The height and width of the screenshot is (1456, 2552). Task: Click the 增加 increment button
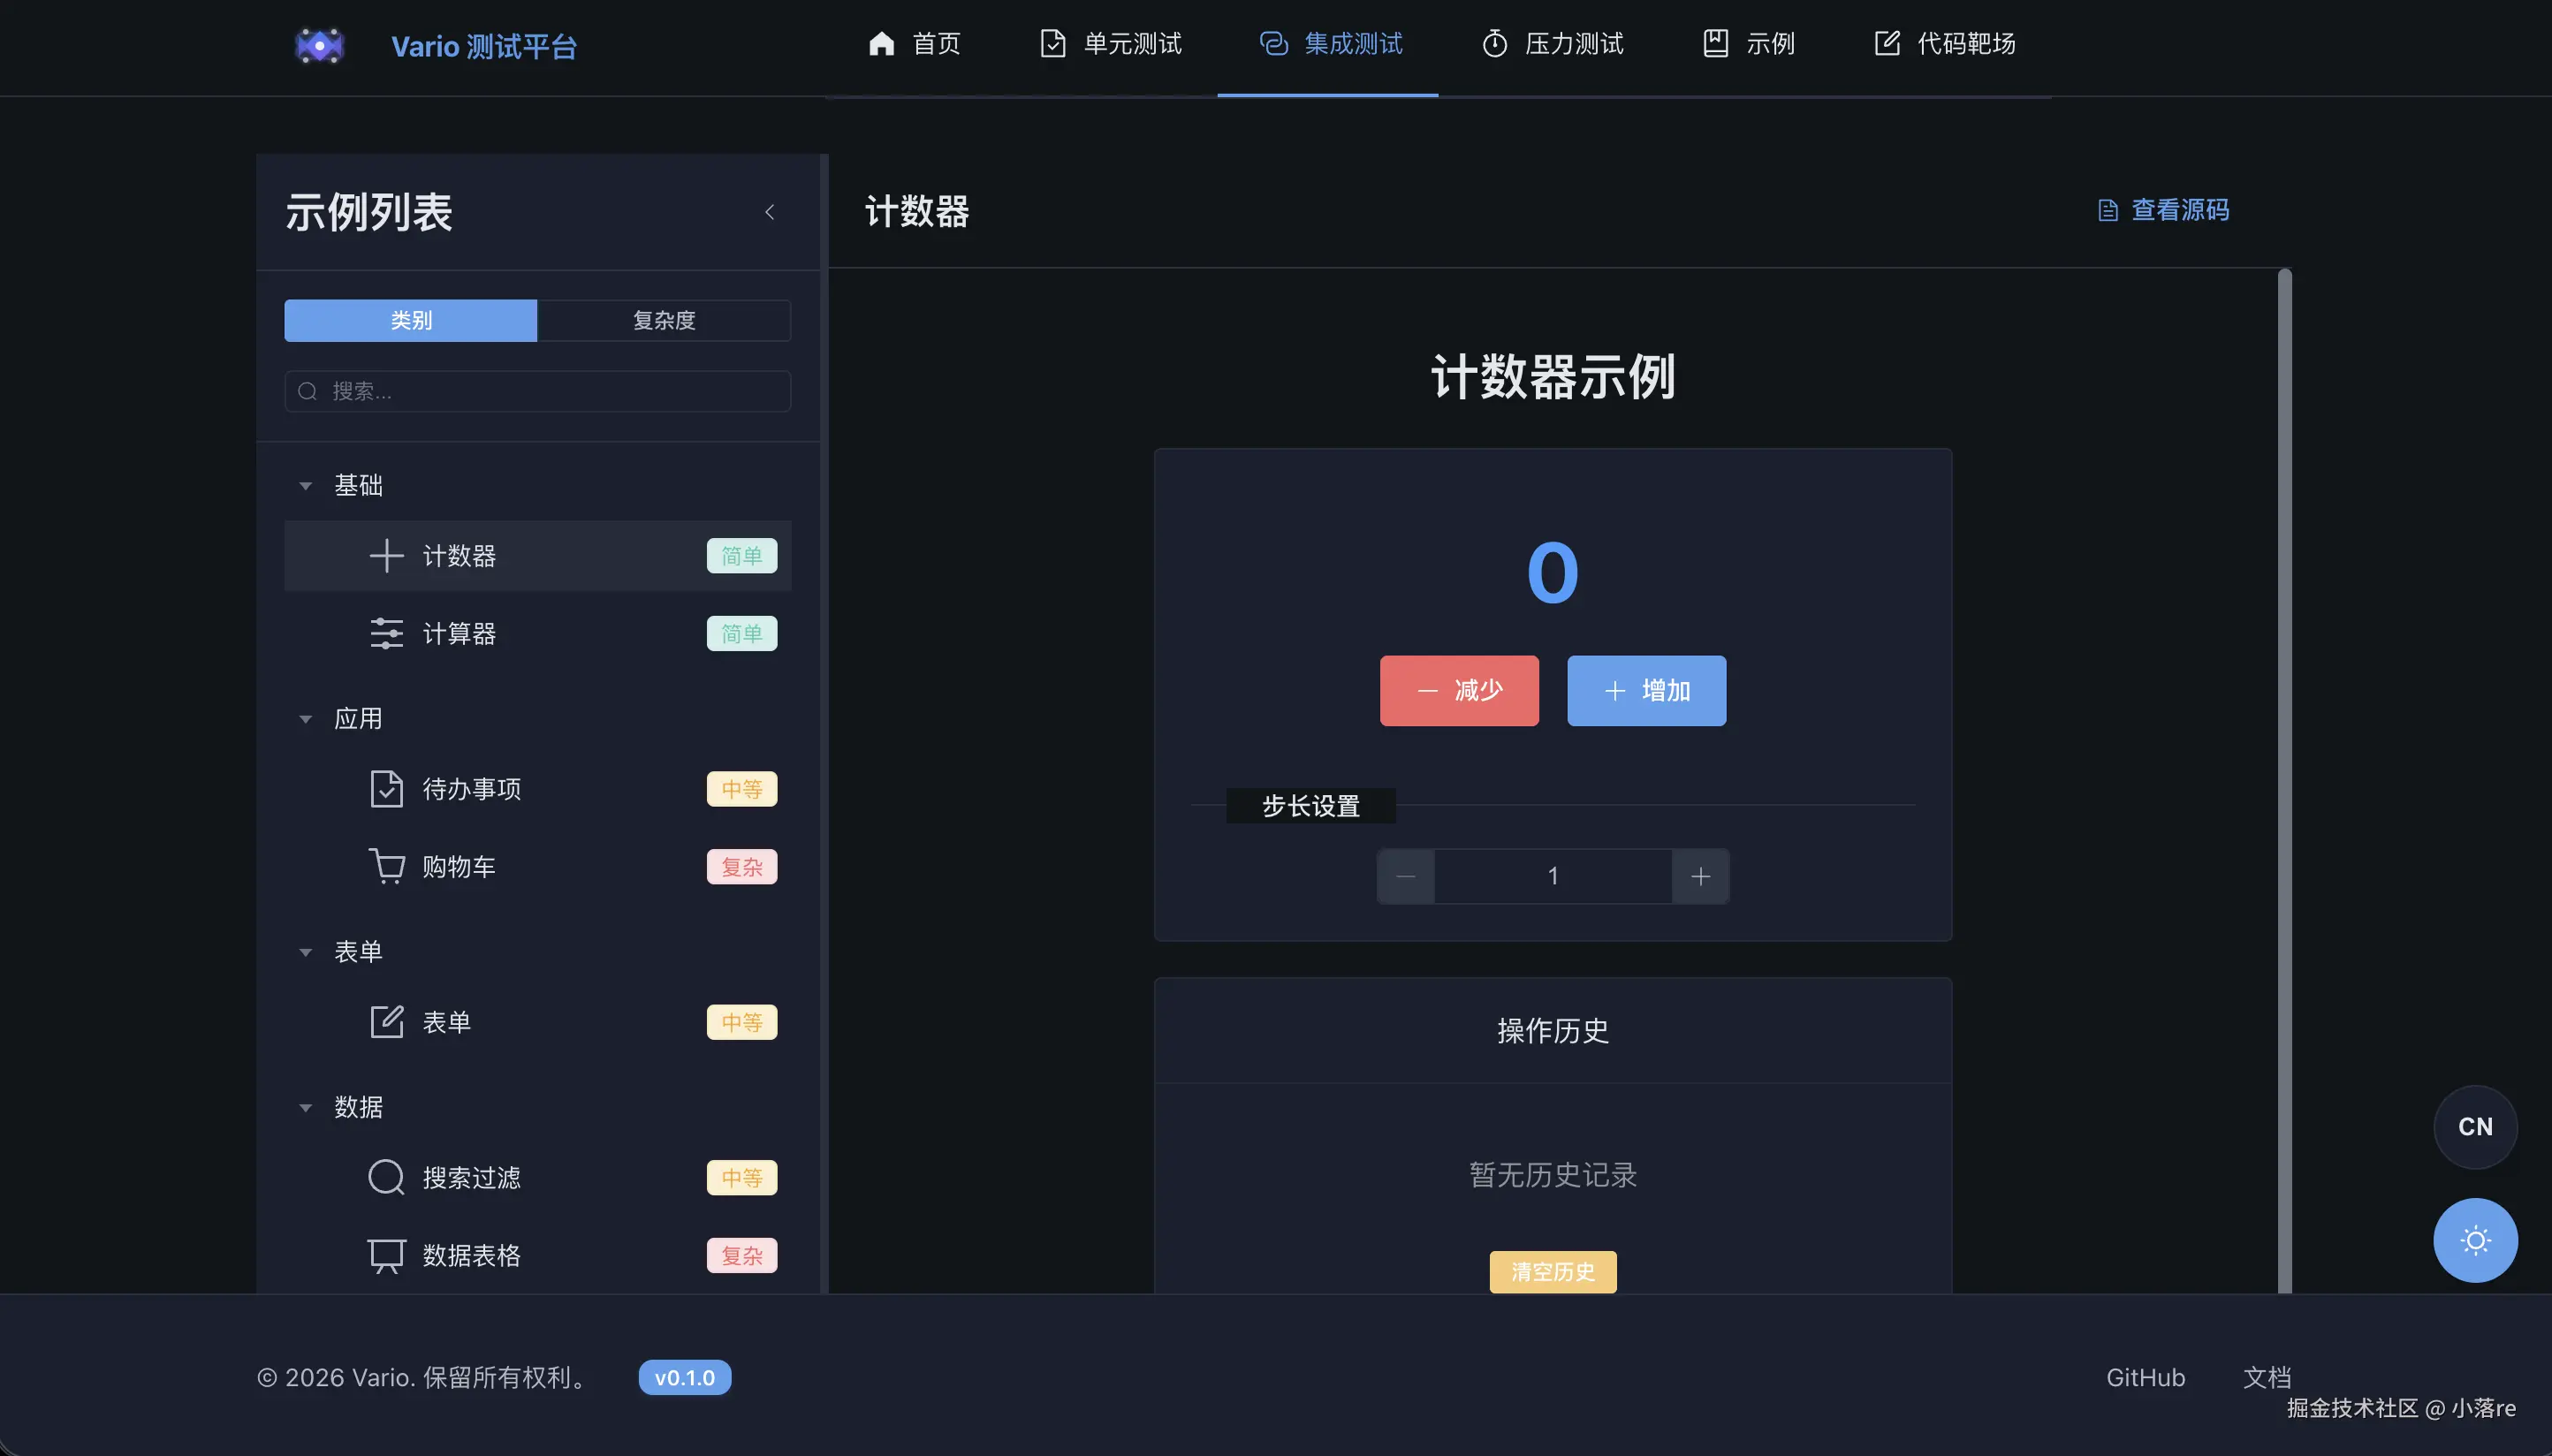point(1645,690)
